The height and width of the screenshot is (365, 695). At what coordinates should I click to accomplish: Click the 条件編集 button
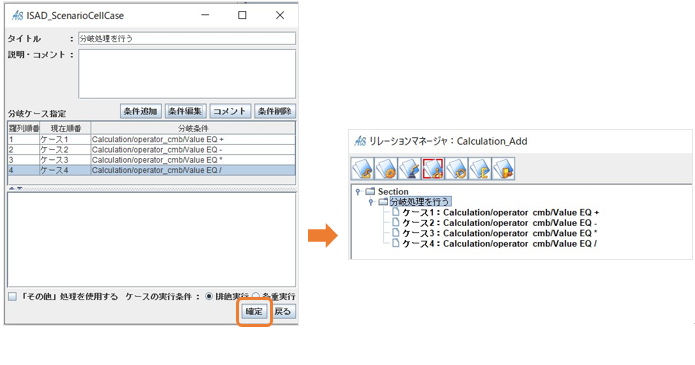point(185,111)
